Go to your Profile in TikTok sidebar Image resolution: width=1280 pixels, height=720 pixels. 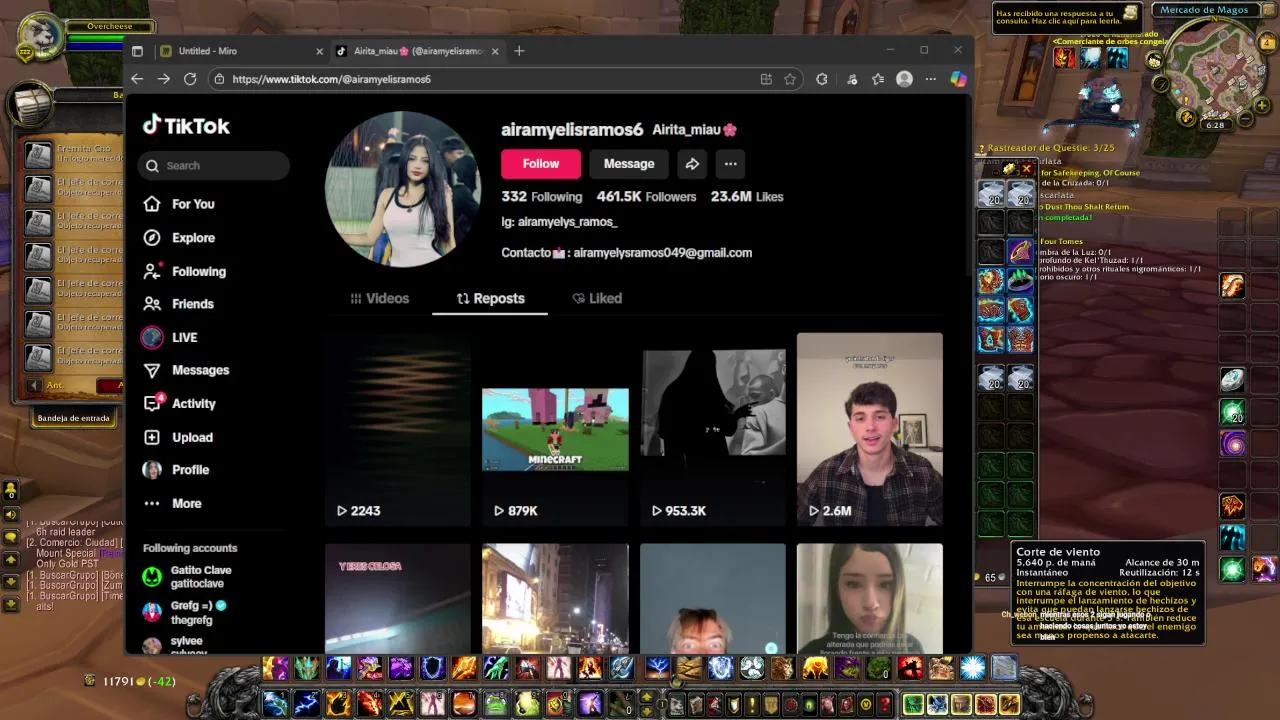tap(178, 470)
